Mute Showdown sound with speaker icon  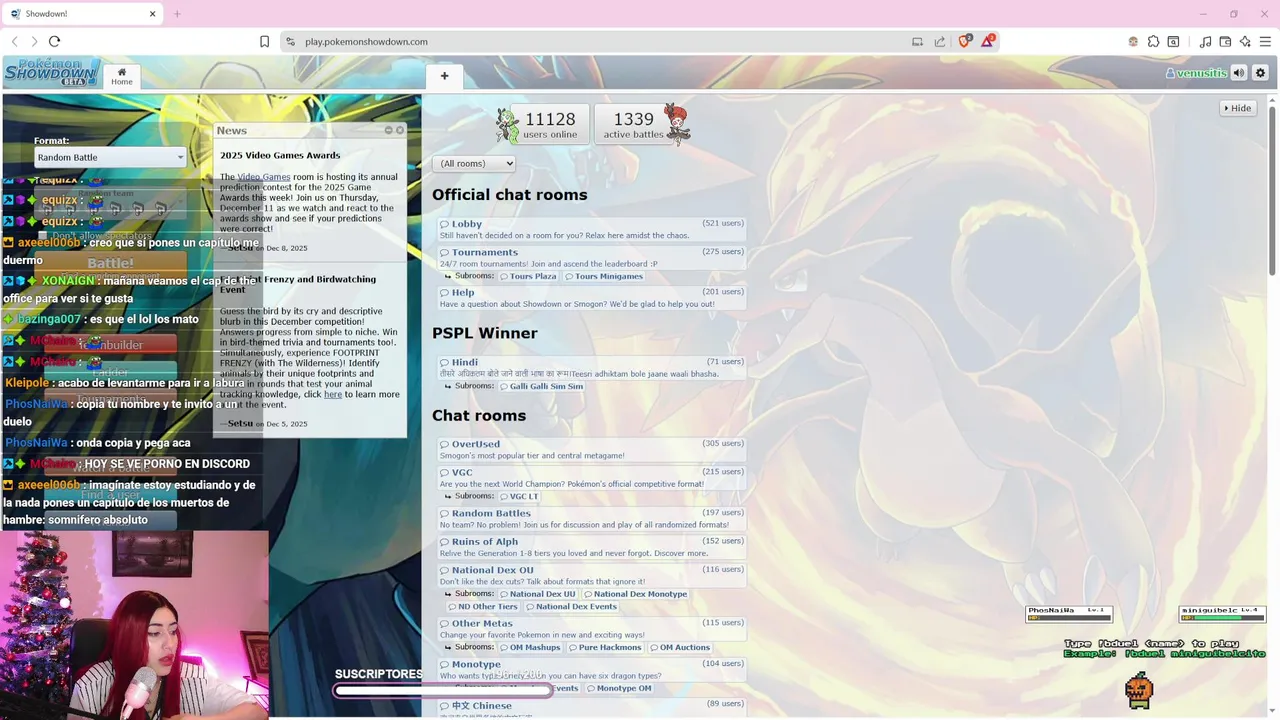point(1239,73)
